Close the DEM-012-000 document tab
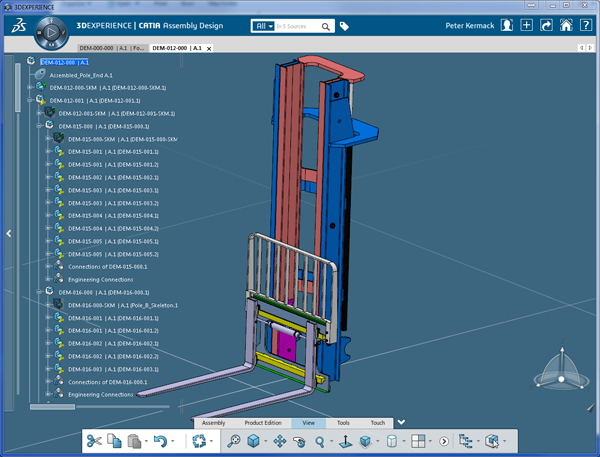Image resolution: width=600 pixels, height=457 pixels. [209, 49]
